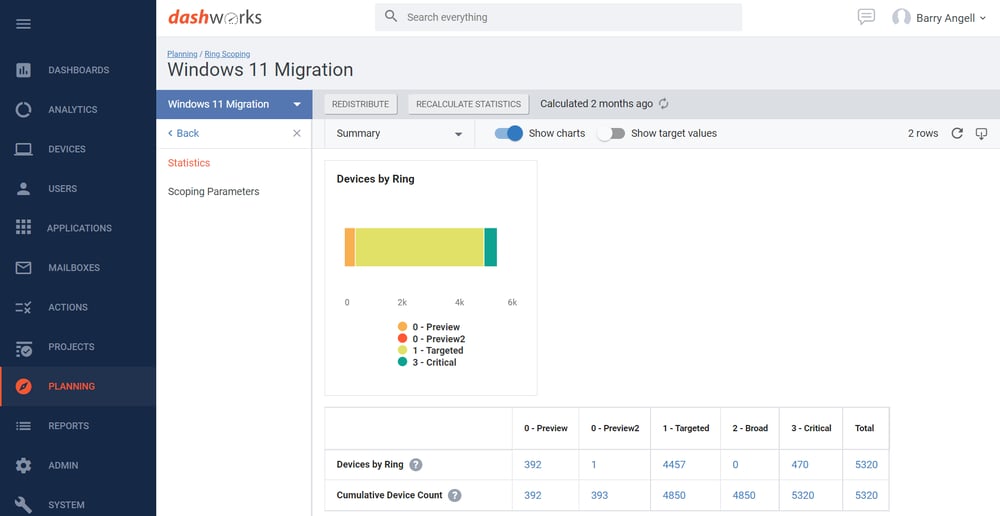Click the 1 - Targeted column header

coord(686,429)
